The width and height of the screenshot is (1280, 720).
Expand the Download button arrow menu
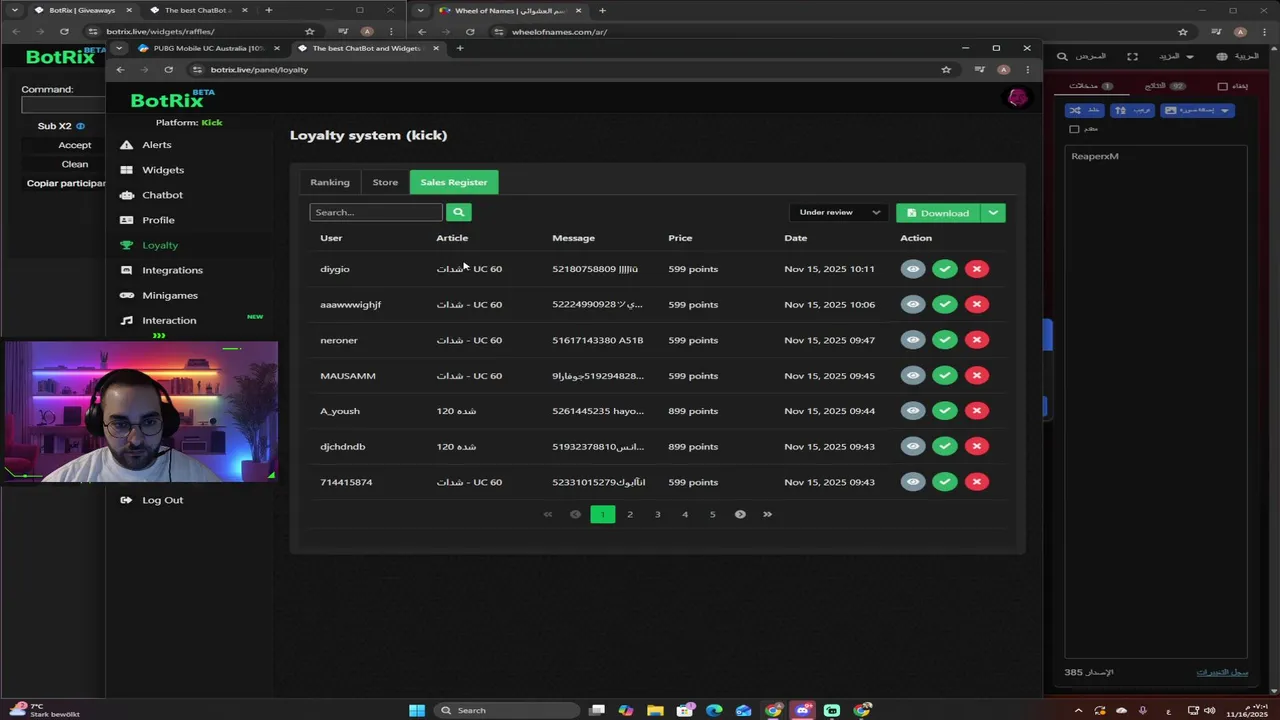993,212
